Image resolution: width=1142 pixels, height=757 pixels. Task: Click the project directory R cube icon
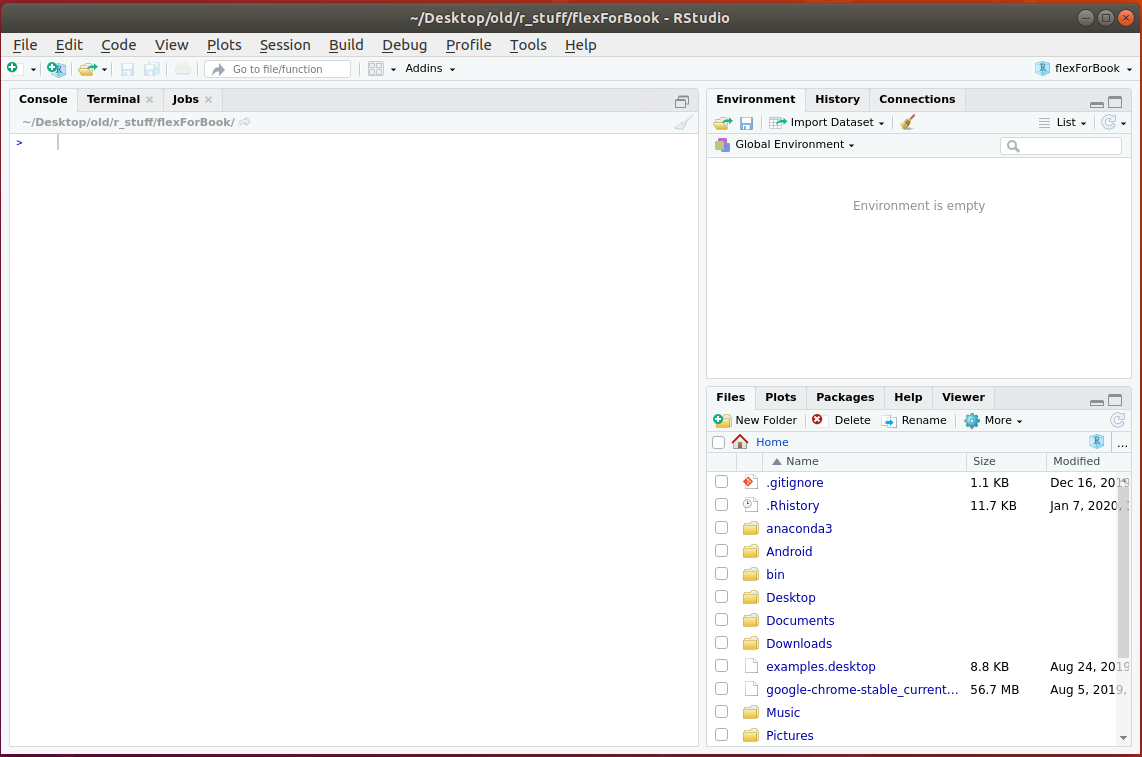(1096, 442)
